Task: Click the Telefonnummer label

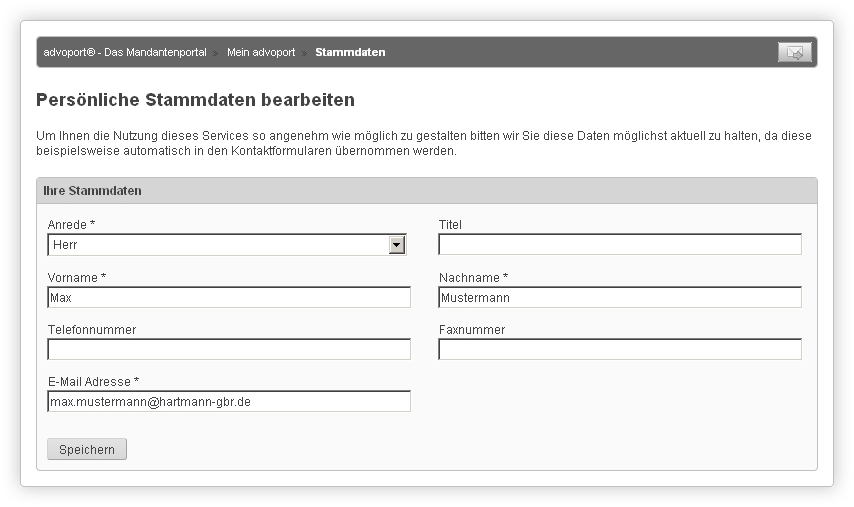Action: click(92, 329)
